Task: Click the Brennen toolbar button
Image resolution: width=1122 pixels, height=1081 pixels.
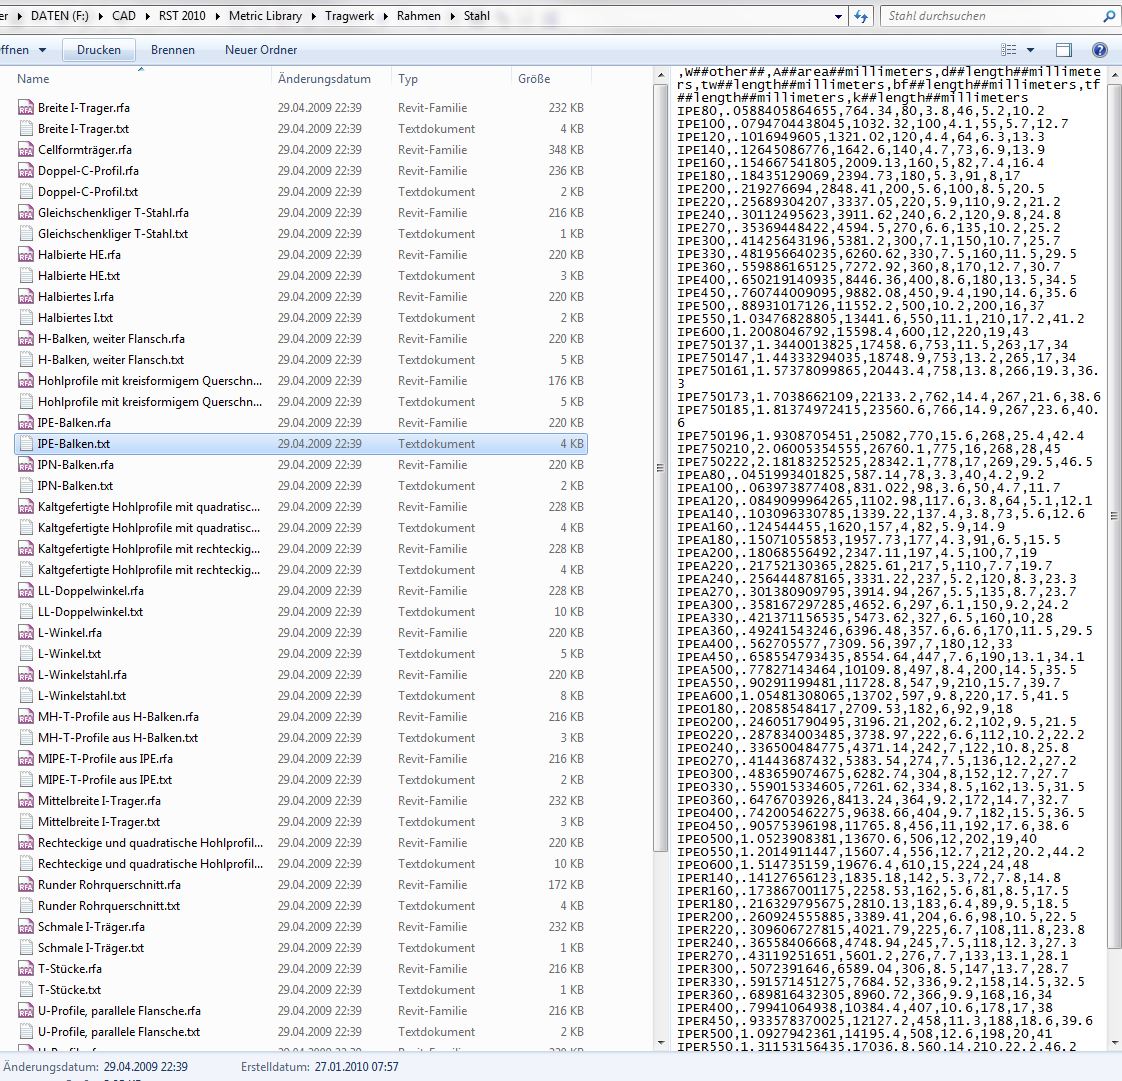Action: [x=172, y=50]
